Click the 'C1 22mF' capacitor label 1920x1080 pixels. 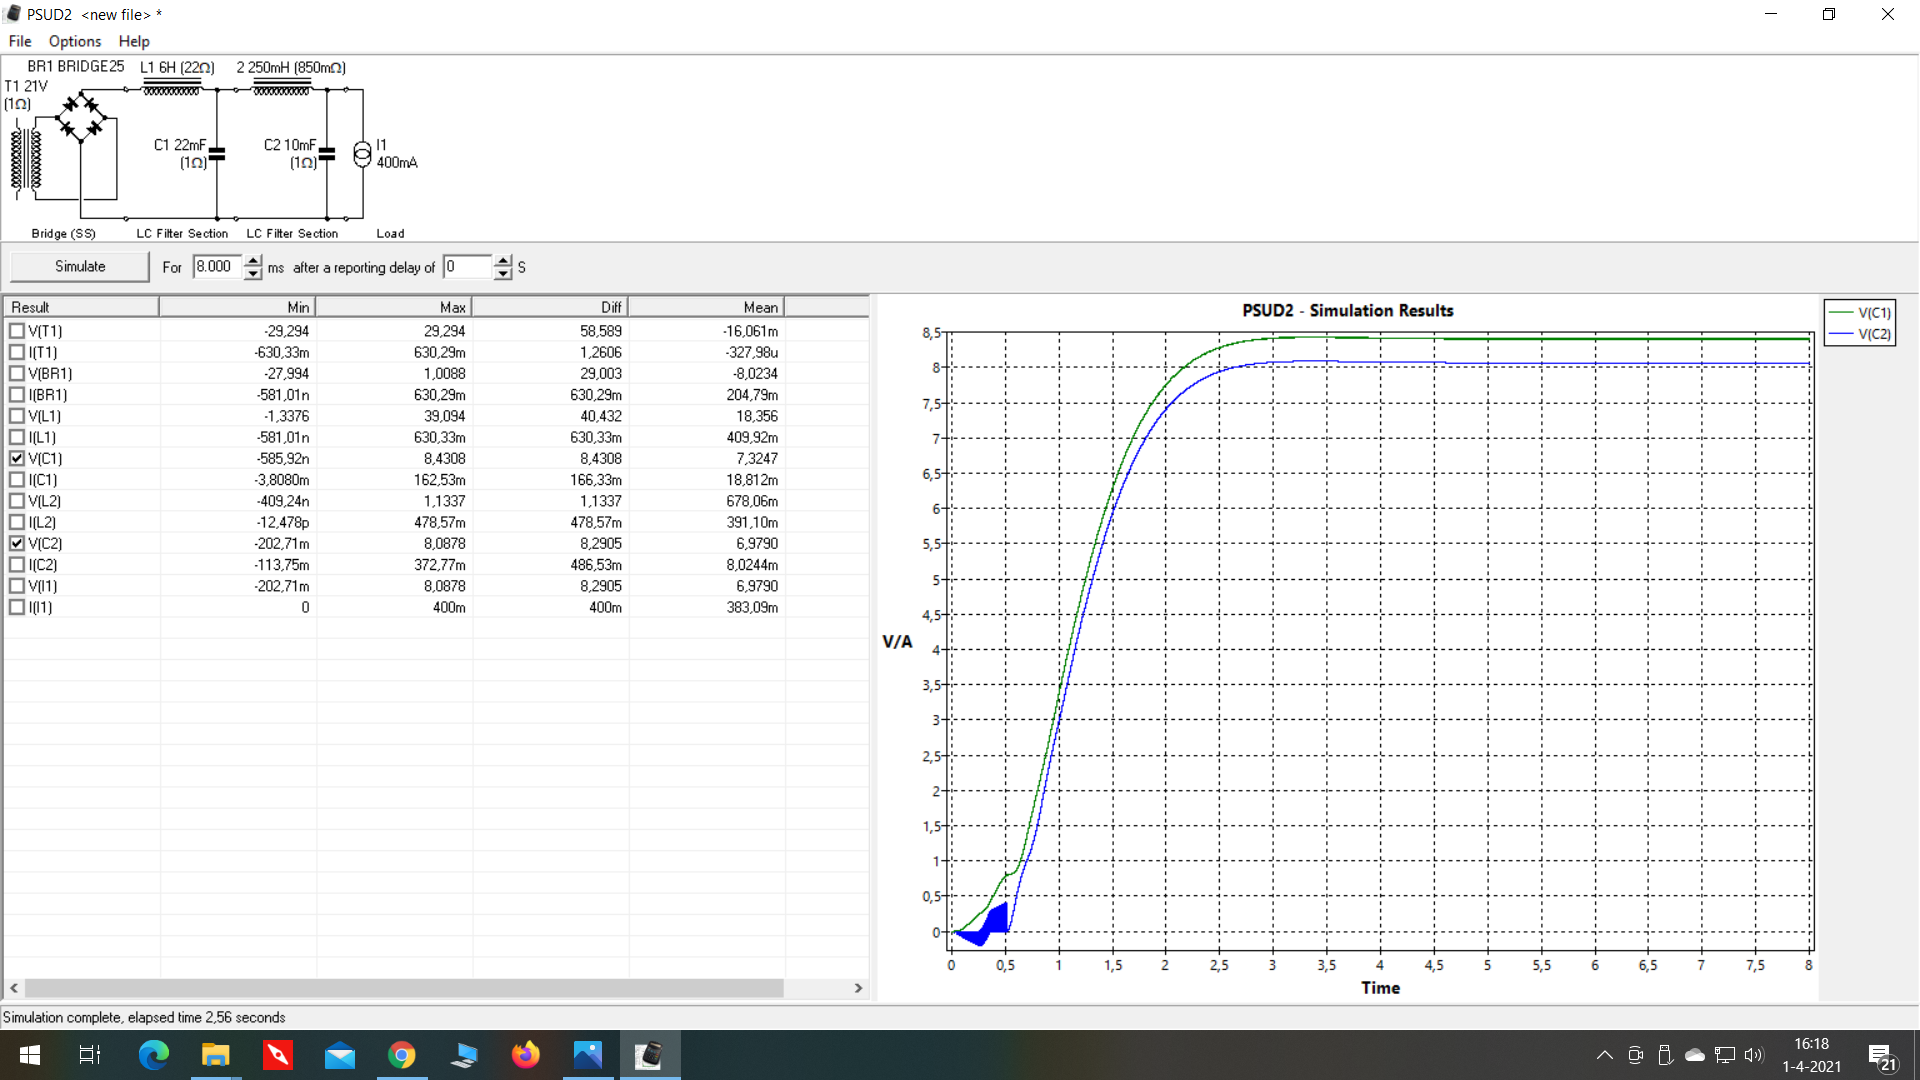coord(180,145)
